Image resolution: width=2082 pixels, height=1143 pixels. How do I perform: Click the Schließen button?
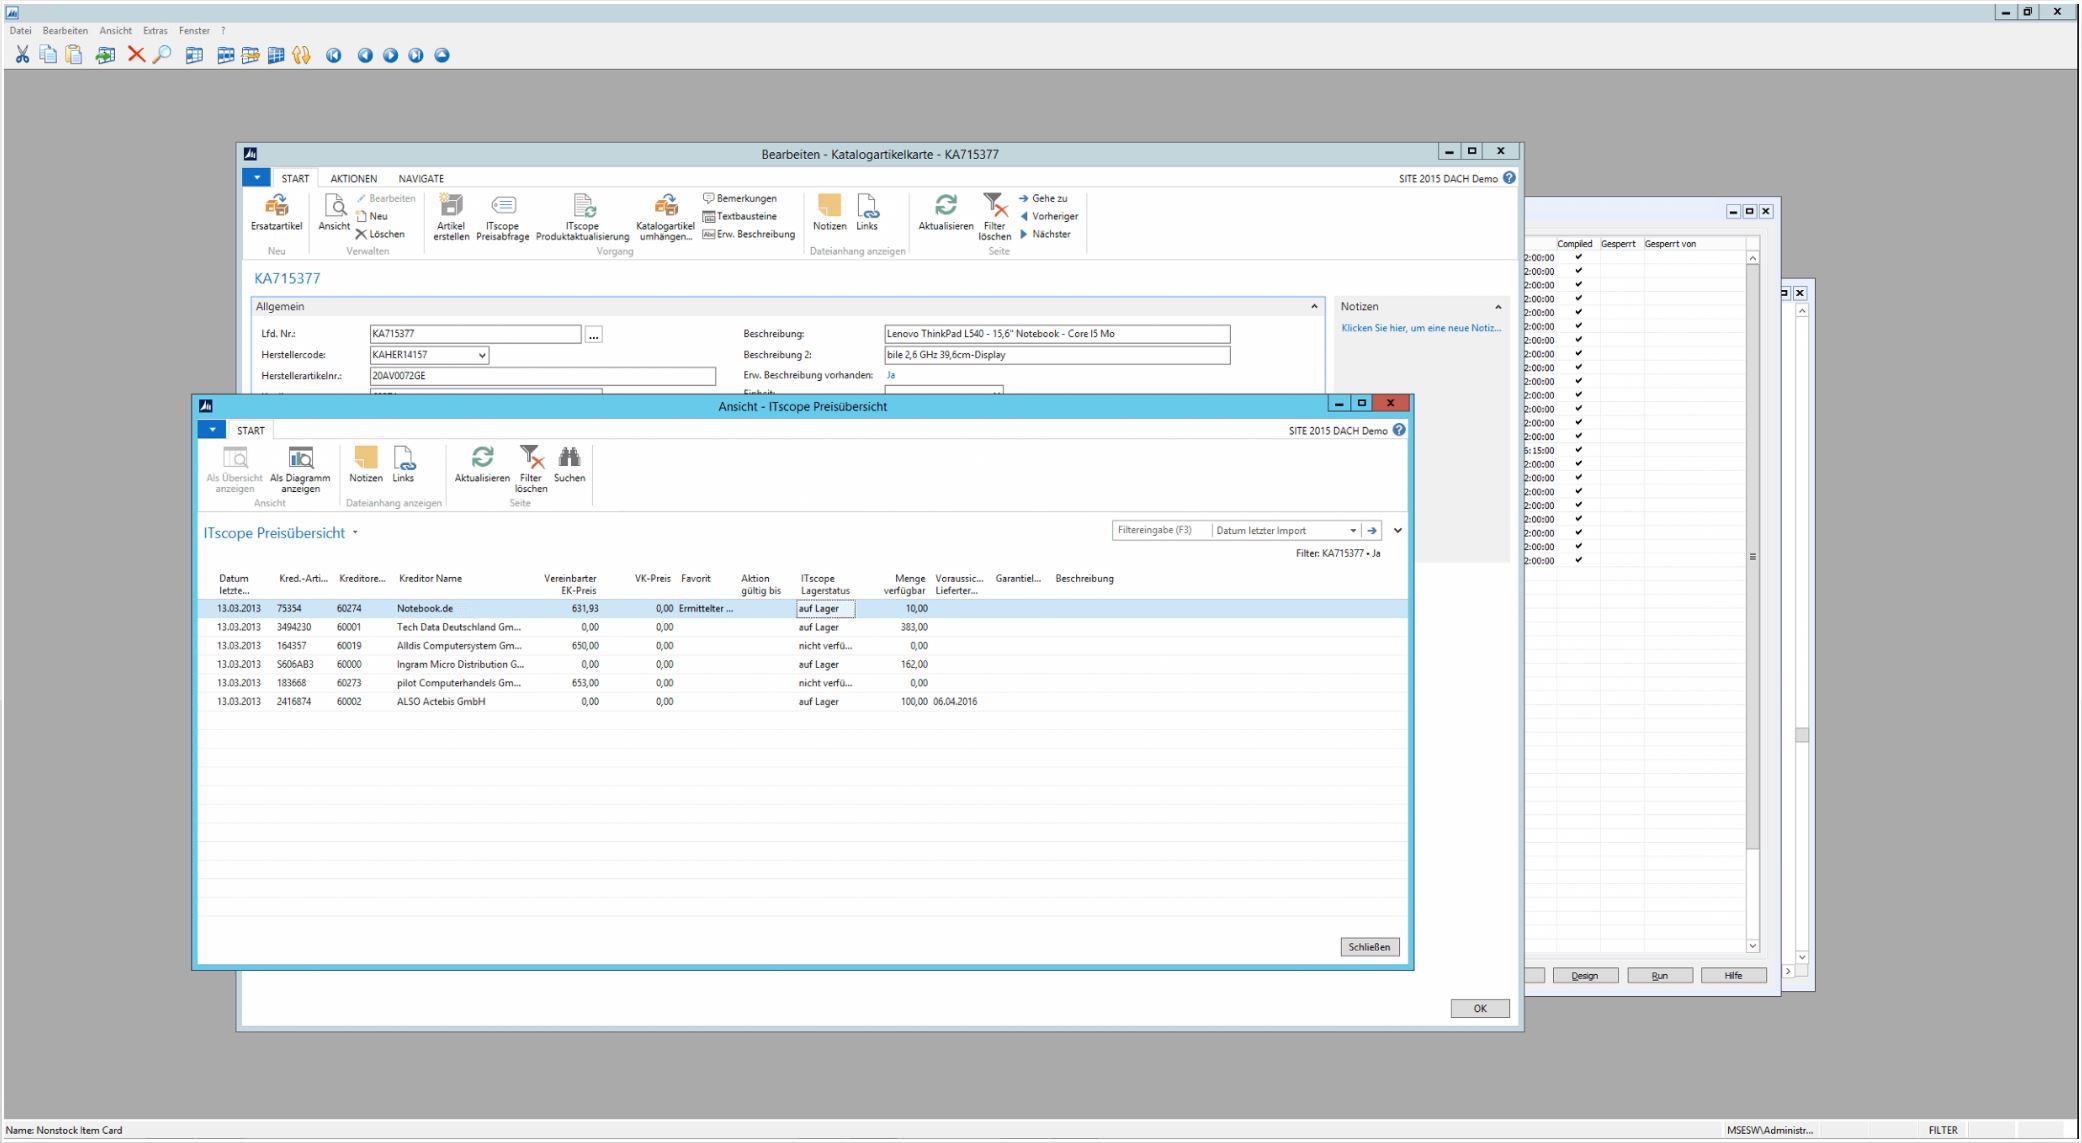(x=1370, y=947)
